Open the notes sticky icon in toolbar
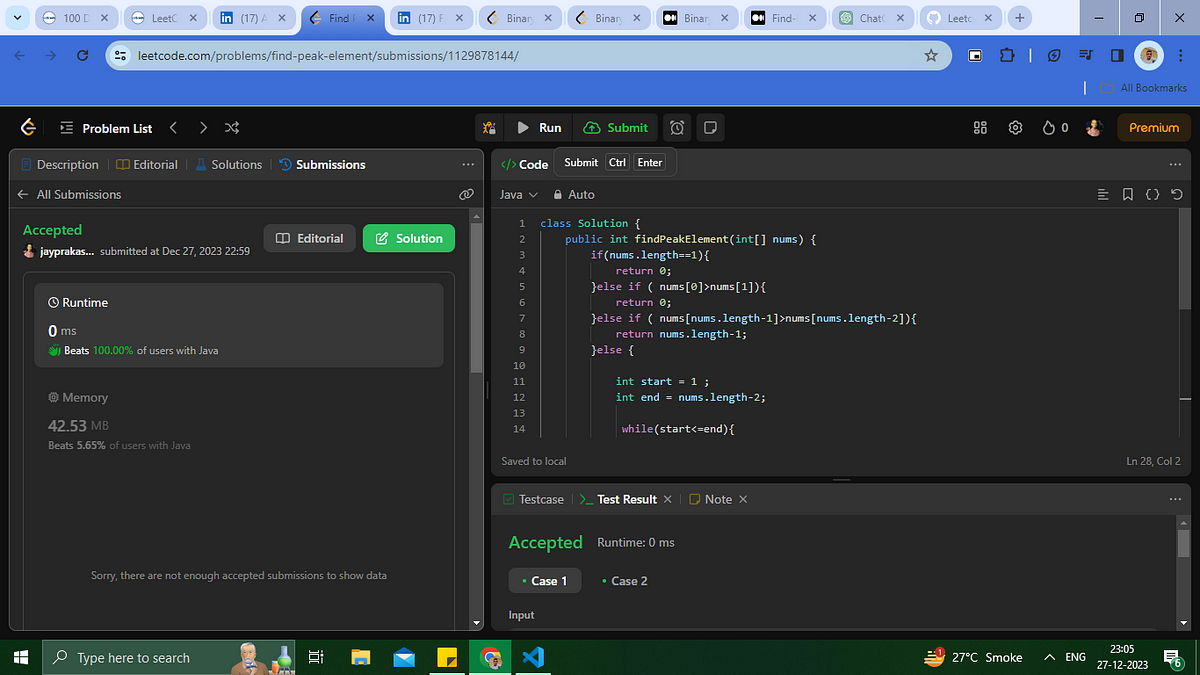The height and width of the screenshot is (675, 1200). tap(710, 128)
